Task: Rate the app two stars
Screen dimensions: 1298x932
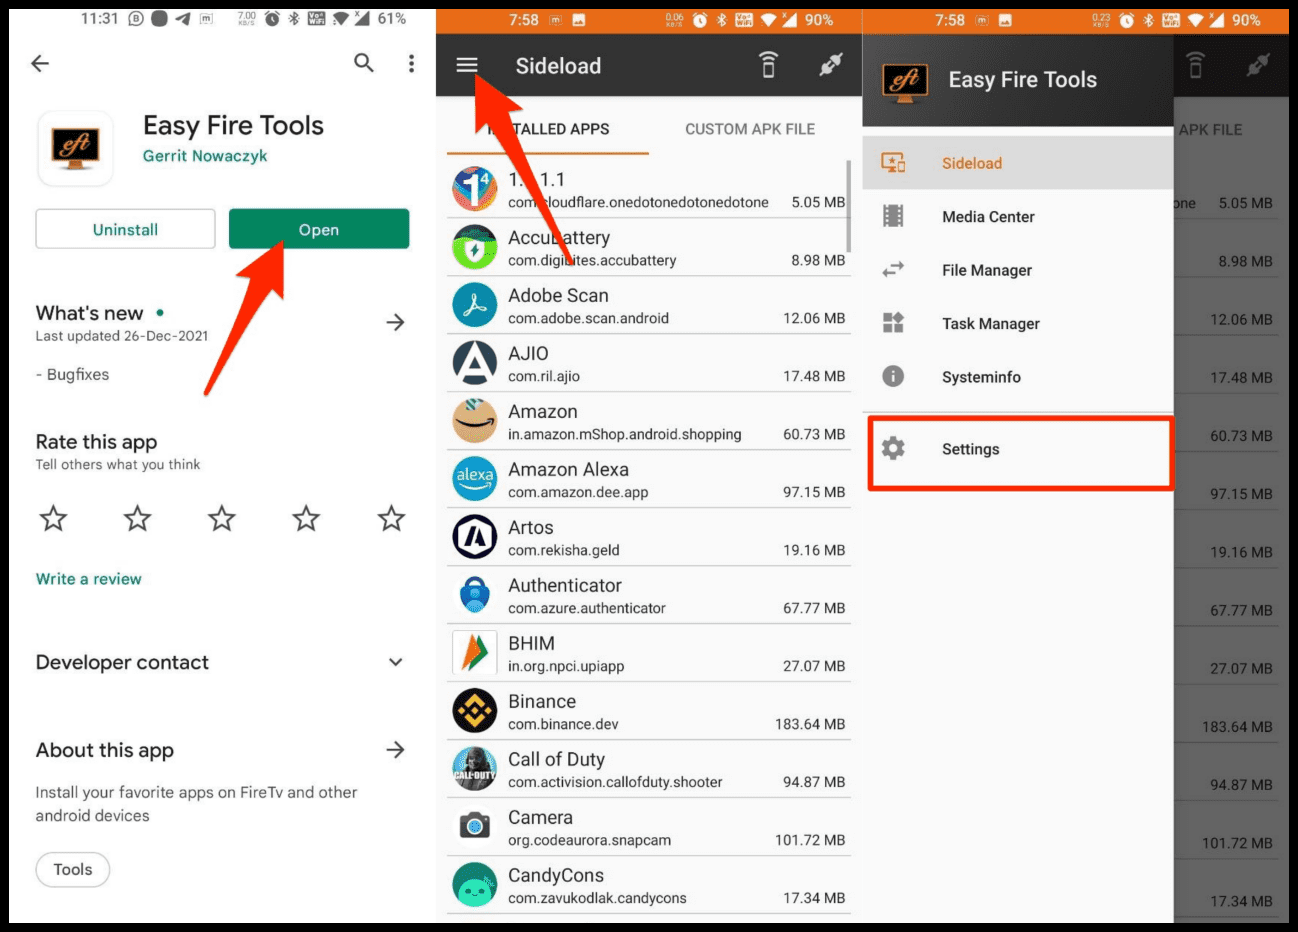Action: pos(137,518)
